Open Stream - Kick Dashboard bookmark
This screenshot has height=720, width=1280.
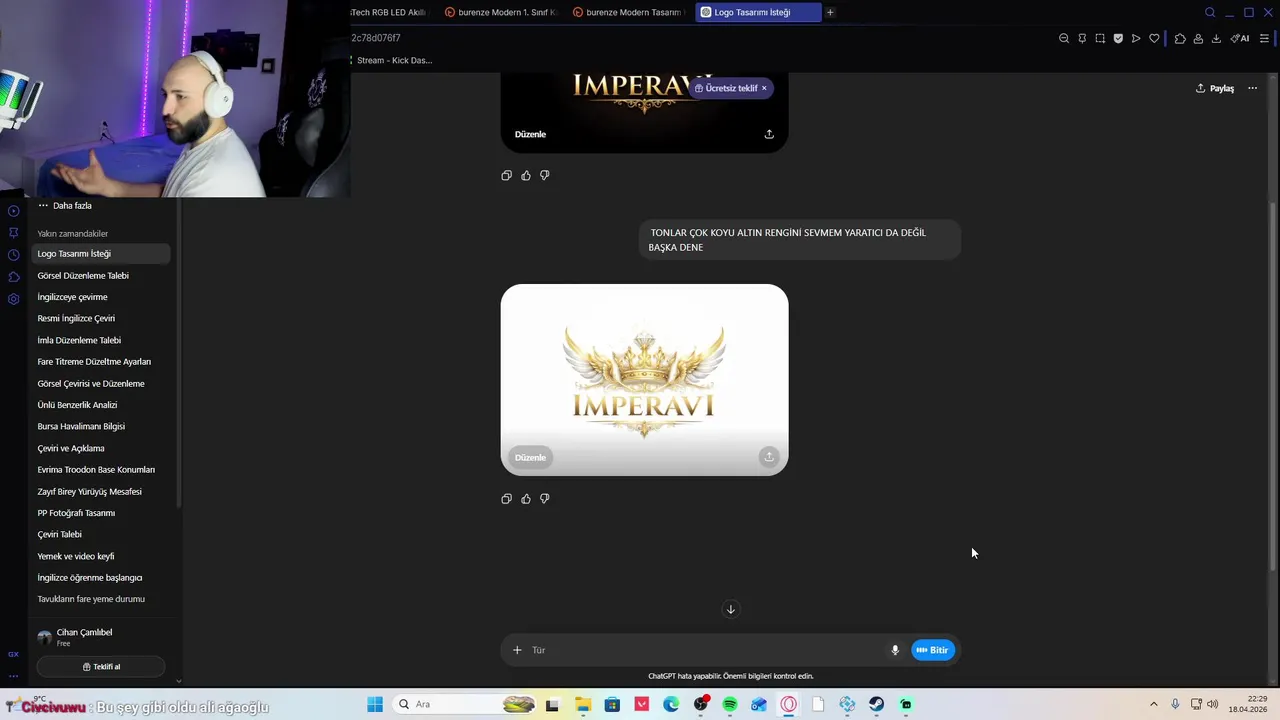392,60
